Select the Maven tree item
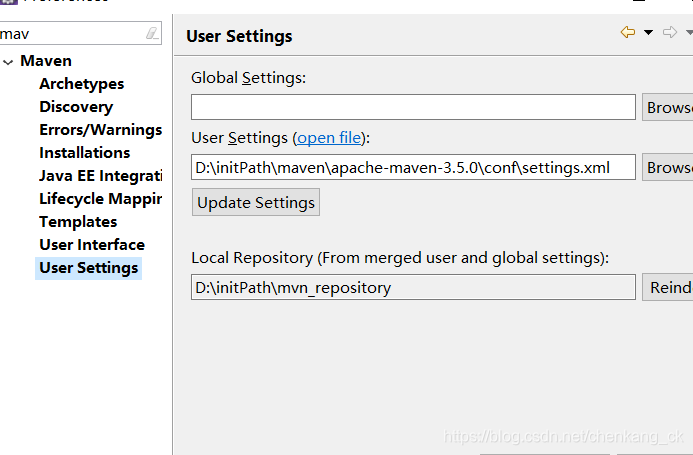The image size is (693, 455). coord(46,61)
